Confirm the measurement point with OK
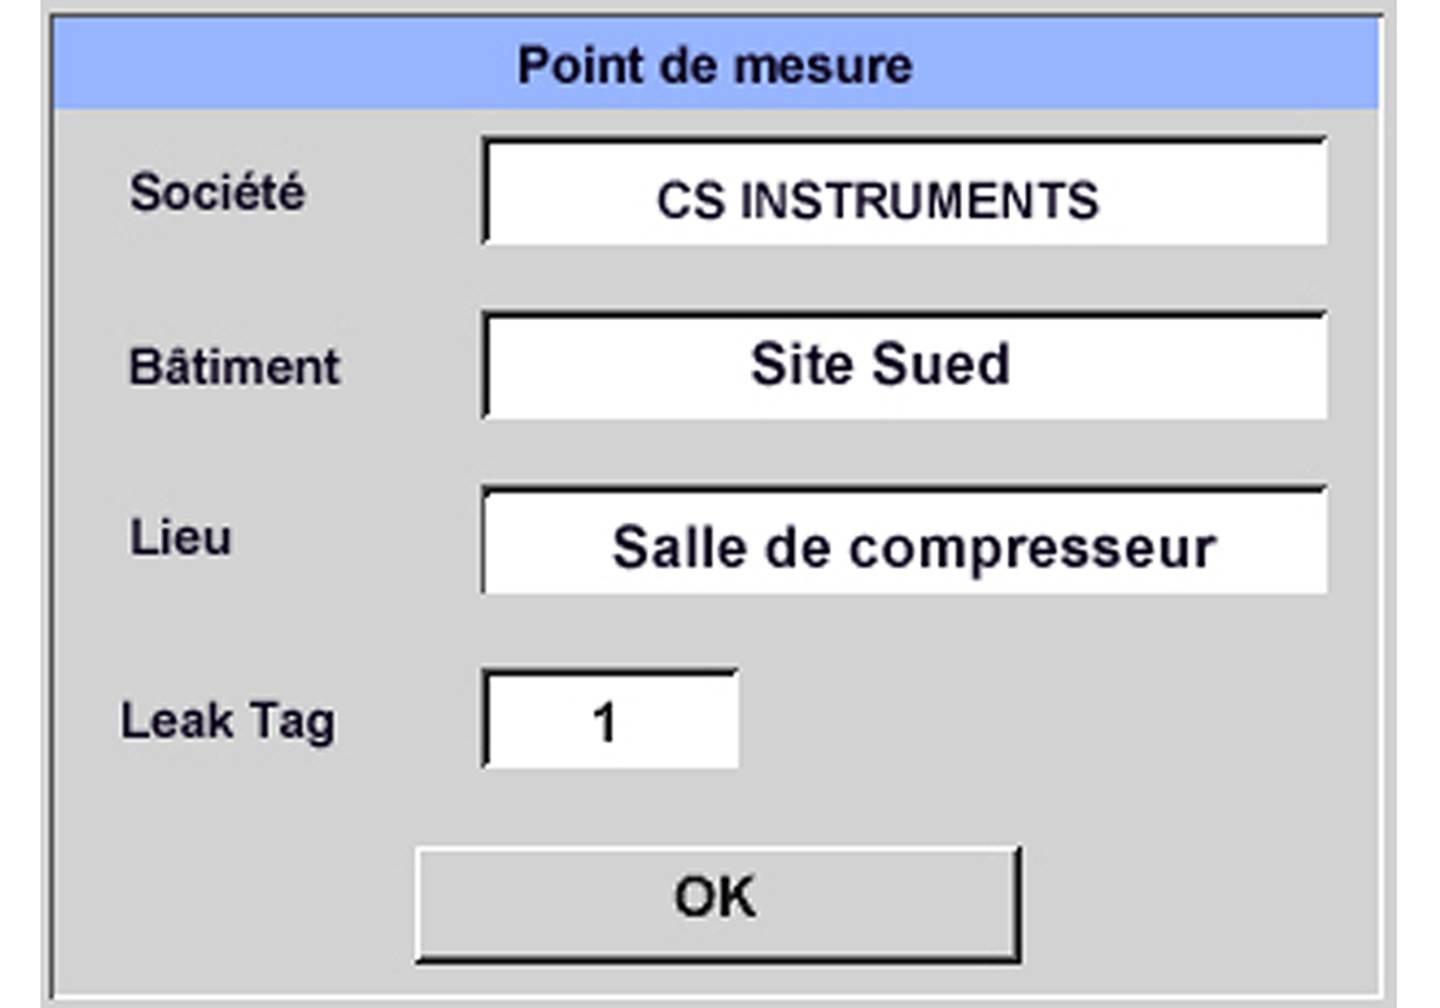 pyautogui.click(x=717, y=901)
